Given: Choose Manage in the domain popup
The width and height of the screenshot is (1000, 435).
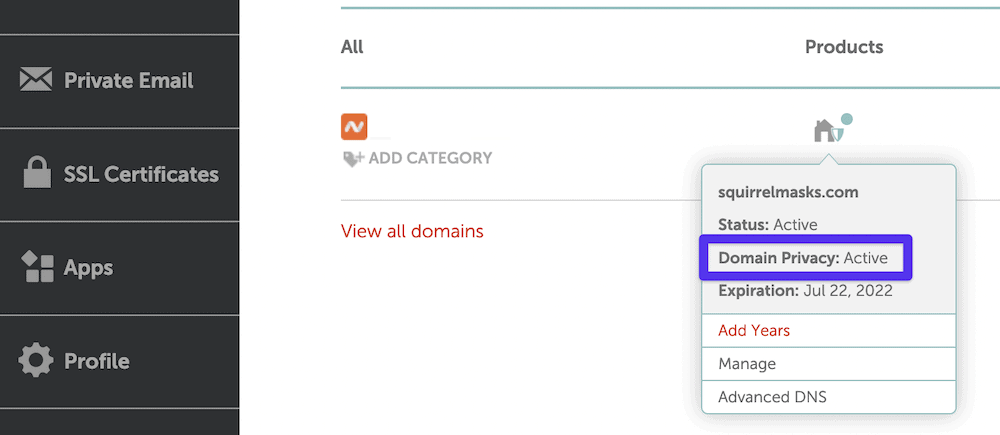Looking at the screenshot, I should pyautogui.click(x=747, y=364).
